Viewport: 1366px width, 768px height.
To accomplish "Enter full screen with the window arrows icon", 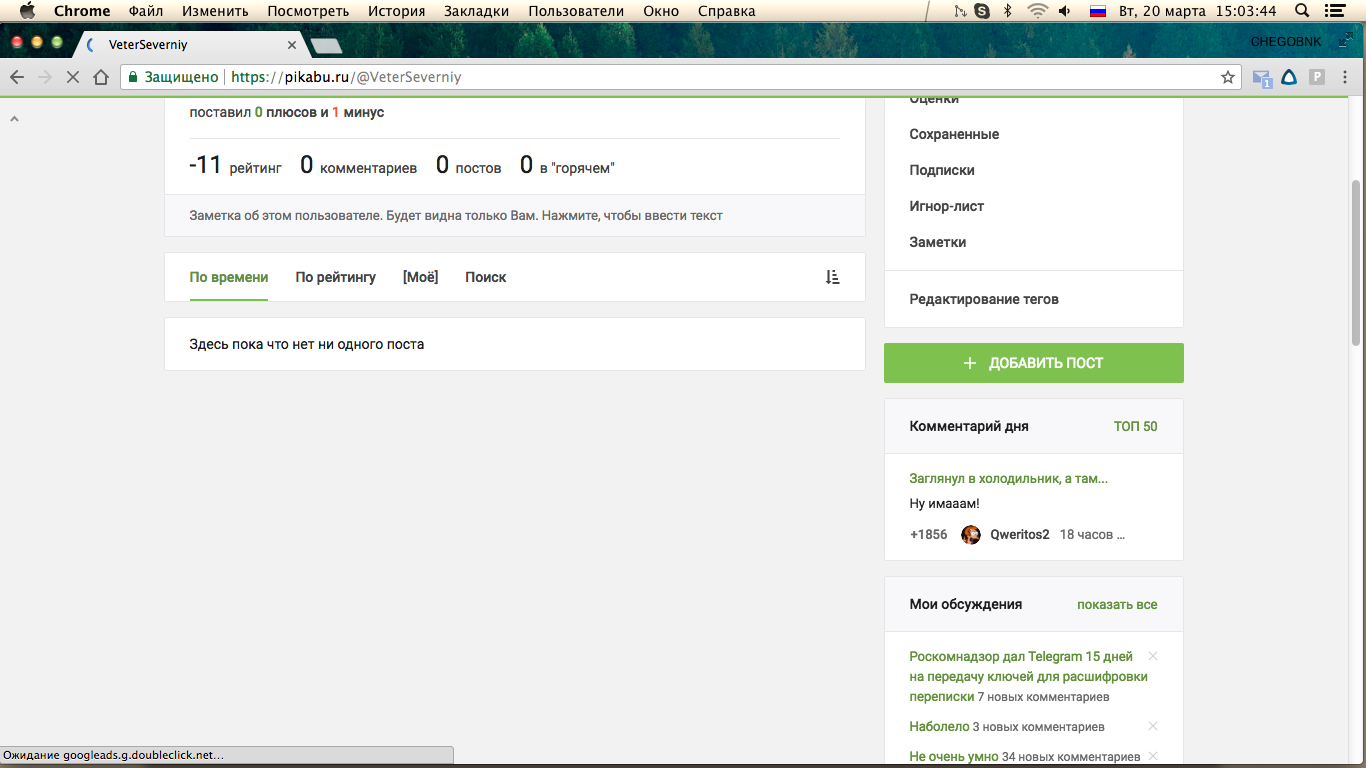I will click(1345, 40).
